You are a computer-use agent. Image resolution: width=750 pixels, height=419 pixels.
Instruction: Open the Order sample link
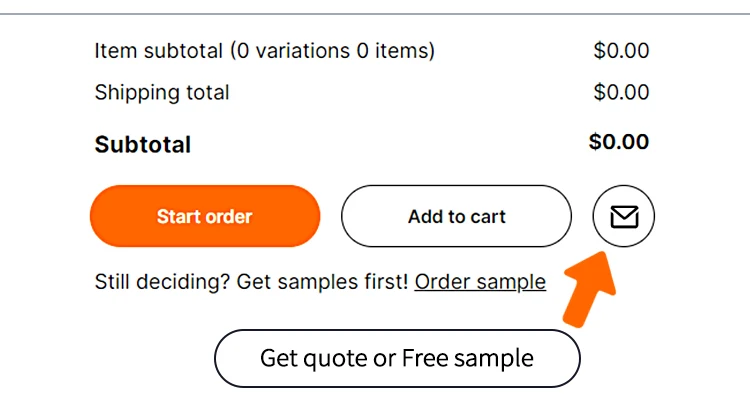480,282
